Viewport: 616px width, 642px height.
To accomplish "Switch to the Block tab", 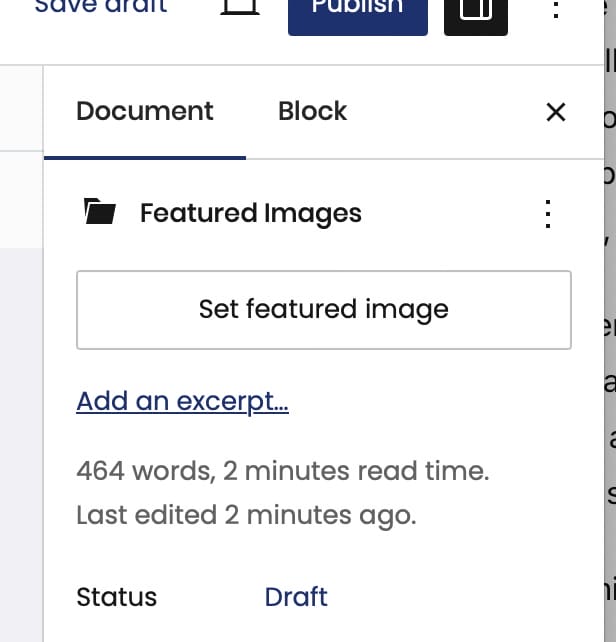I will pyautogui.click(x=313, y=111).
